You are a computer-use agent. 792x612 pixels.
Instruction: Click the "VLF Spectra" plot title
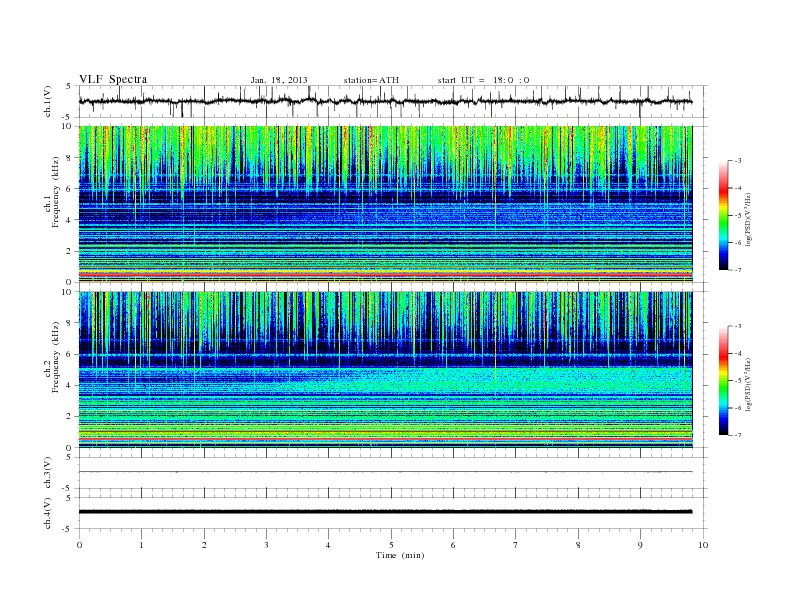coord(113,79)
